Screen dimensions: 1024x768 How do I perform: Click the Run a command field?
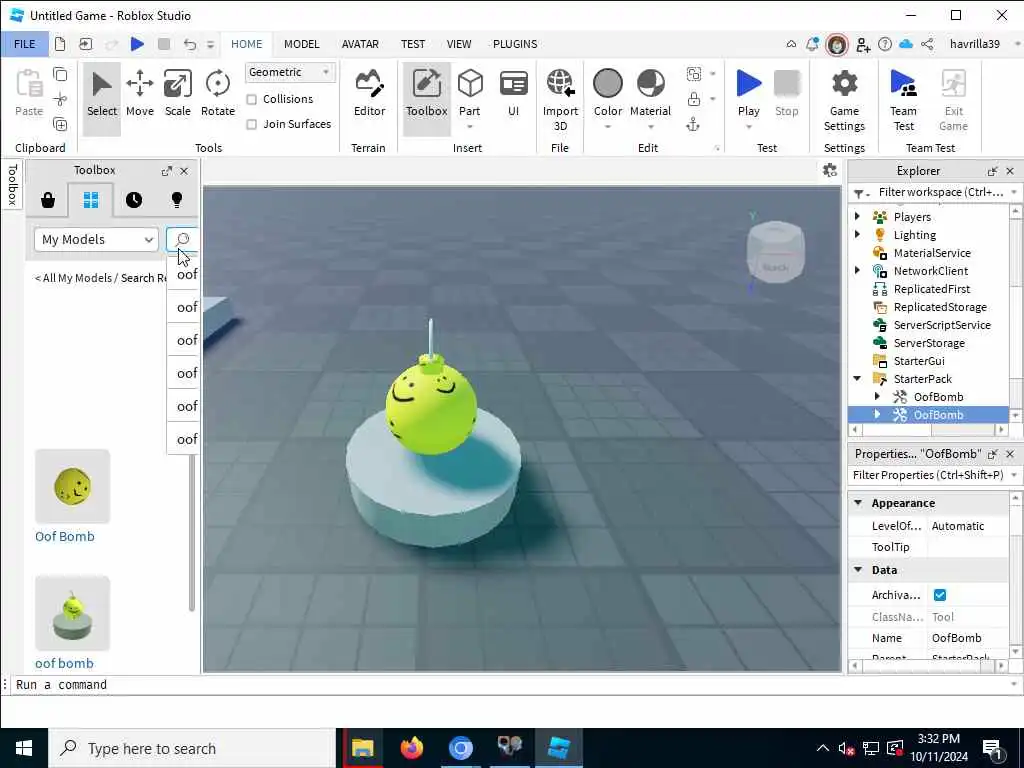click(x=509, y=684)
